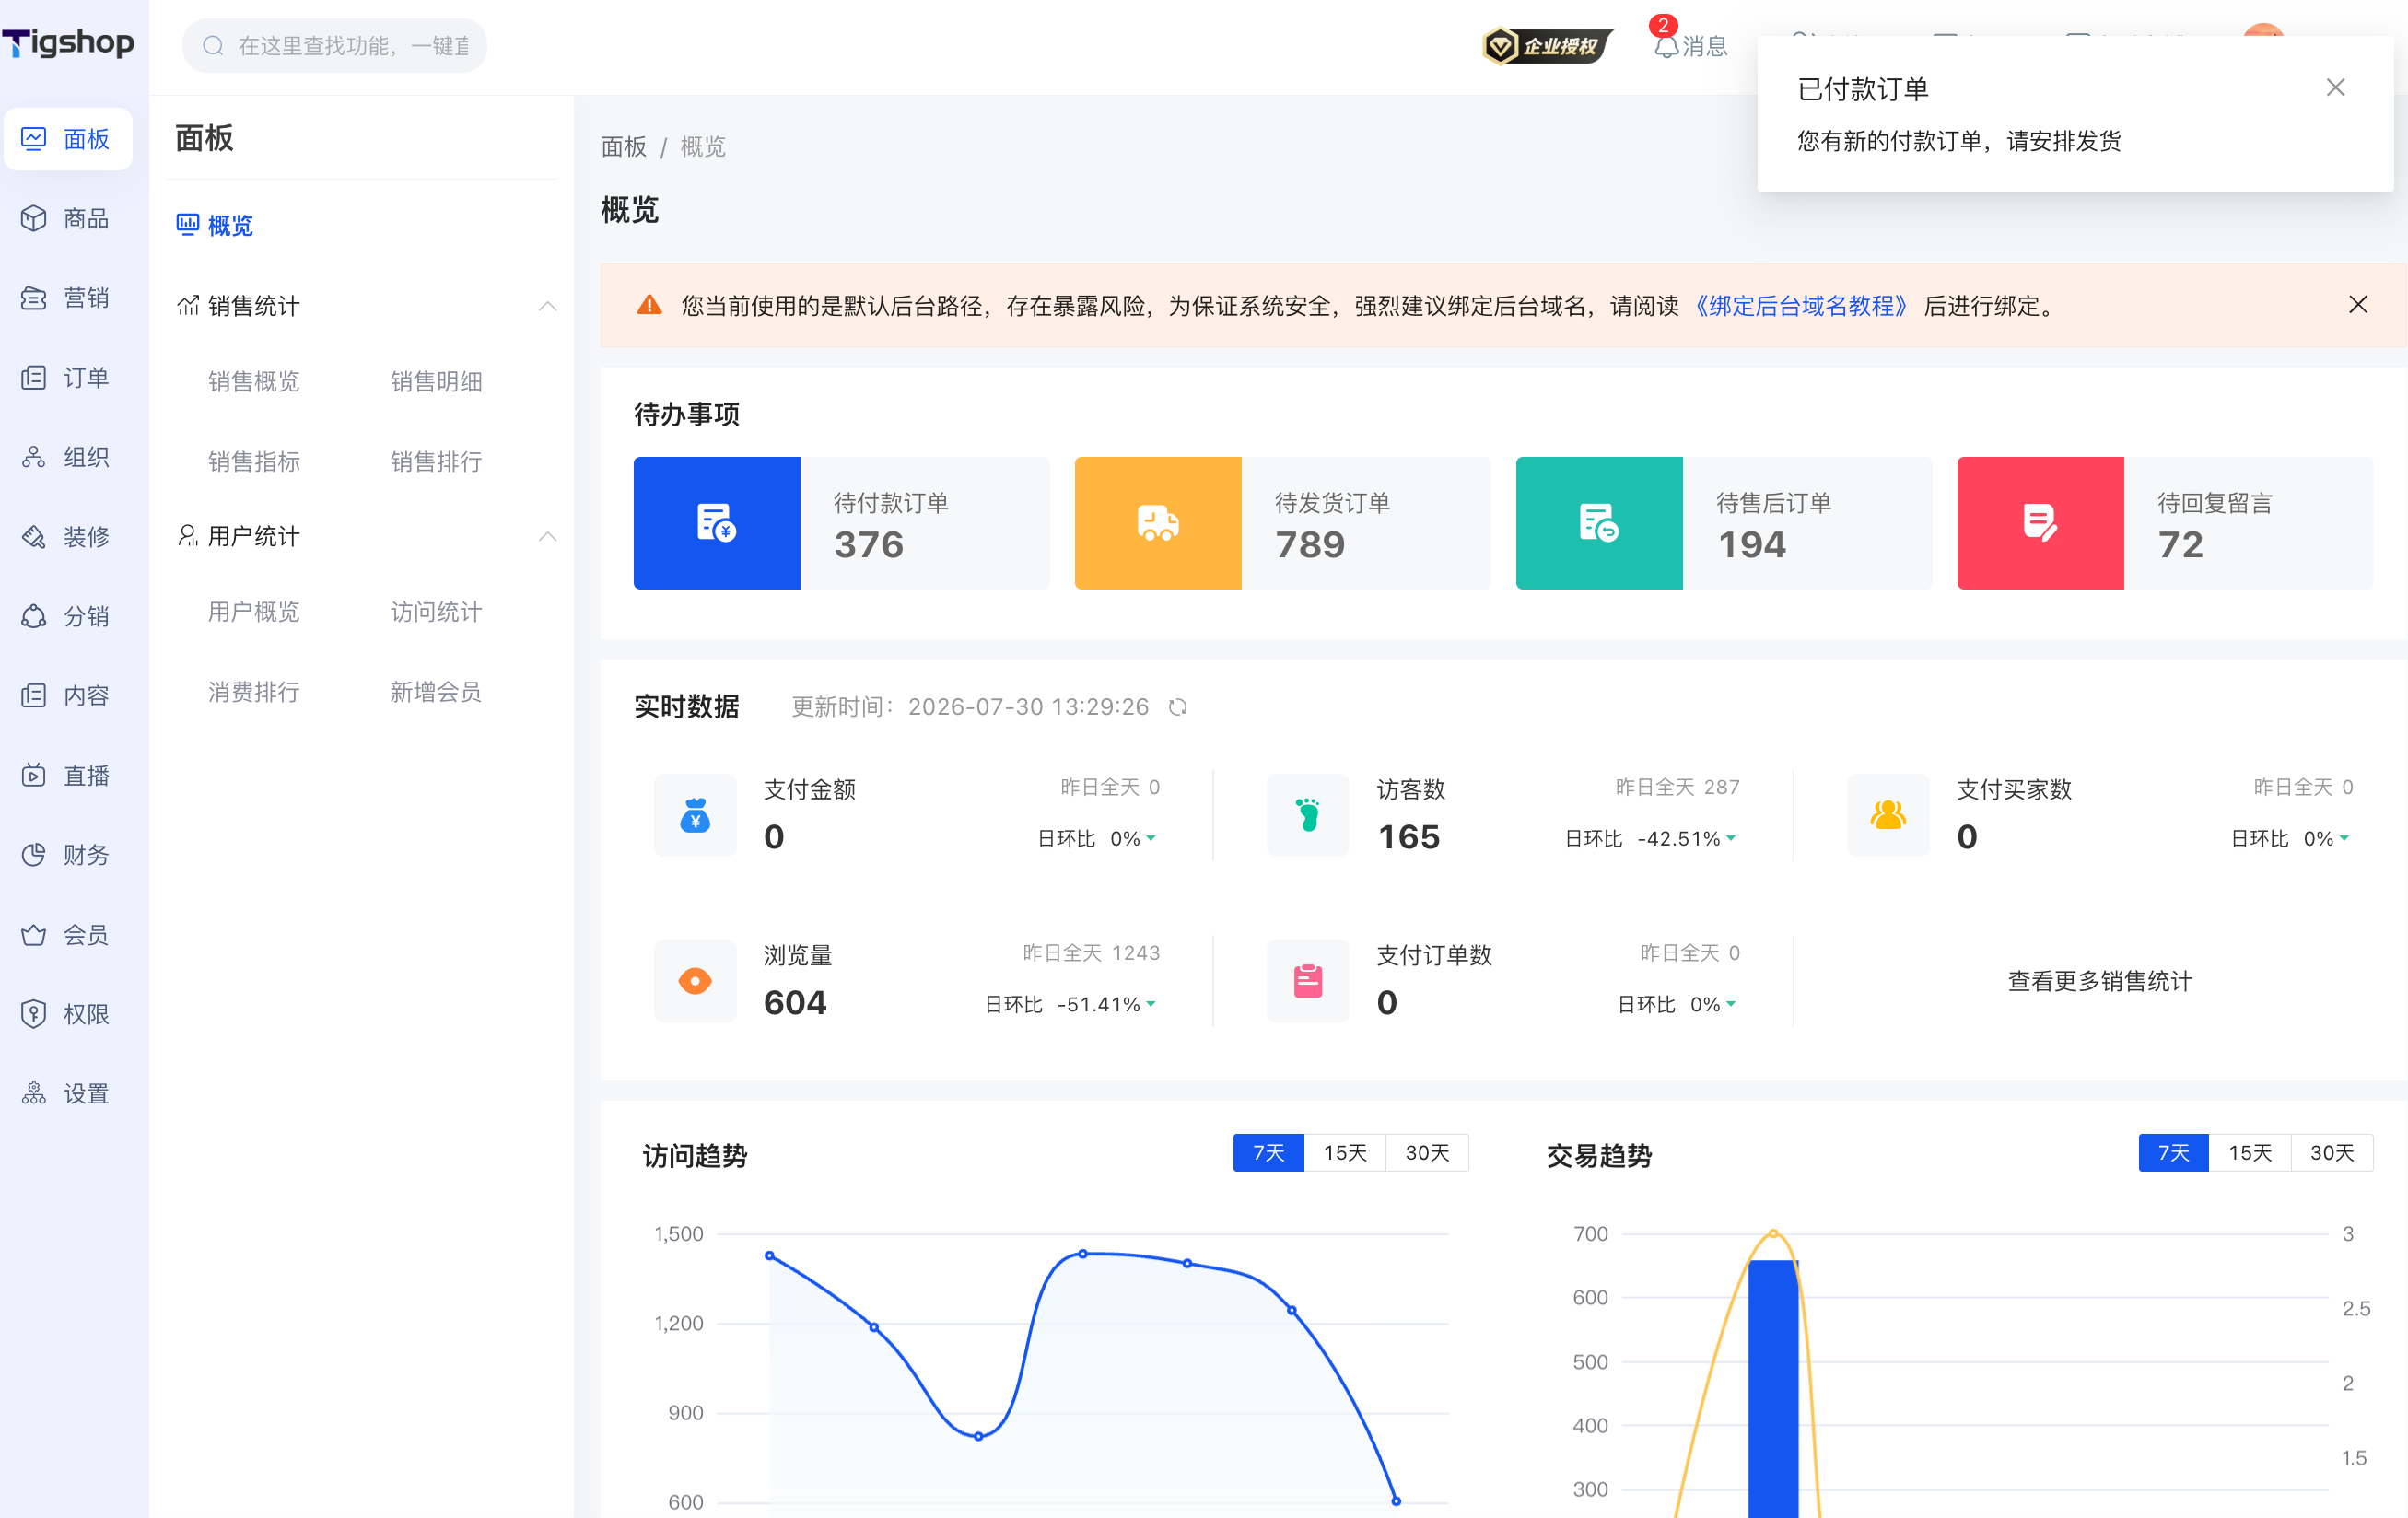Open the 财务 finance sidebar icon

pyautogui.click(x=34, y=855)
